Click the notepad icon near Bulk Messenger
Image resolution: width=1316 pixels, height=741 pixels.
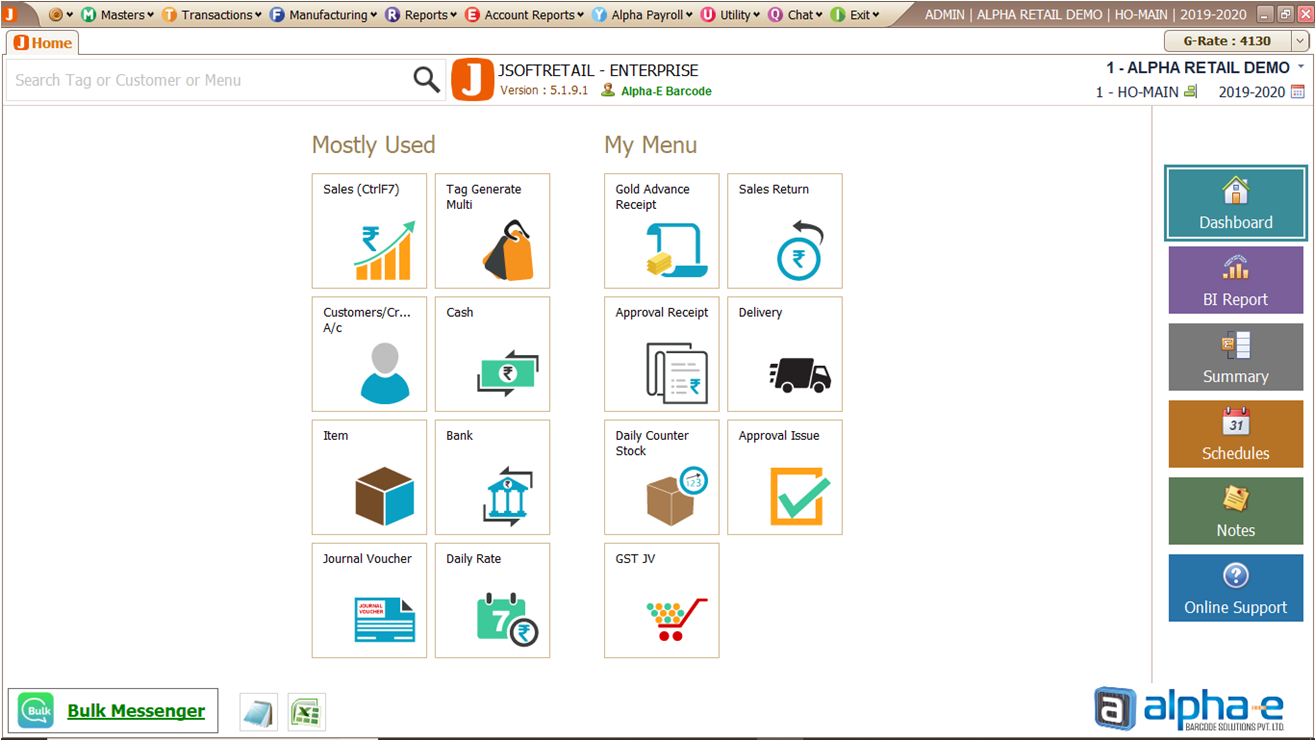click(x=259, y=712)
